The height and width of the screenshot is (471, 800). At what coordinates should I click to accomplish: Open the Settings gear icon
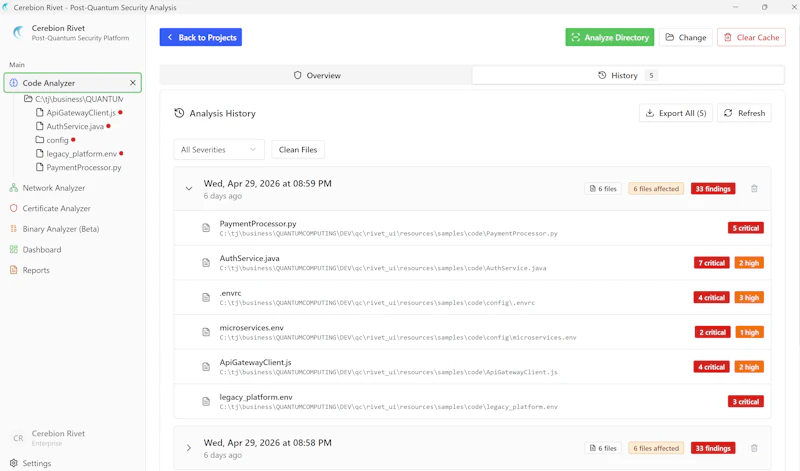pyautogui.click(x=14, y=463)
